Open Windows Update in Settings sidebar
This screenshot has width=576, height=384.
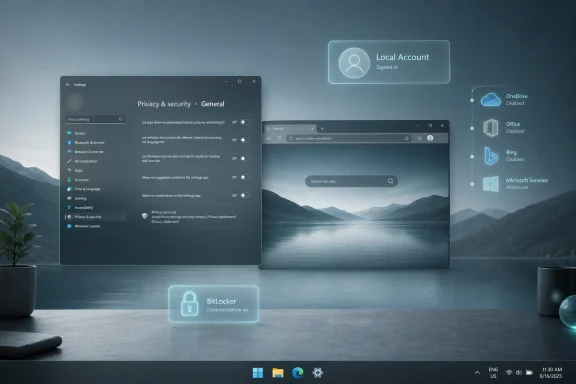tap(87, 226)
